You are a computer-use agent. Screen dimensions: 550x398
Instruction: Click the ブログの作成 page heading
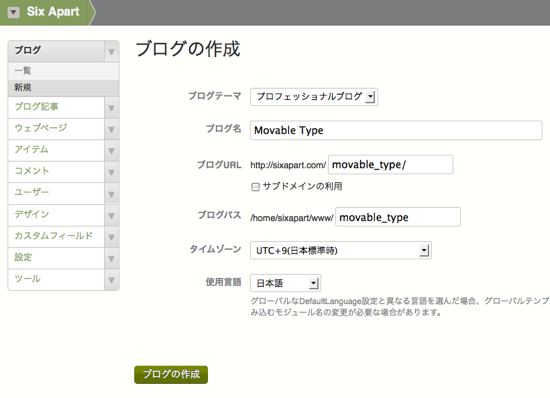(x=188, y=49)
